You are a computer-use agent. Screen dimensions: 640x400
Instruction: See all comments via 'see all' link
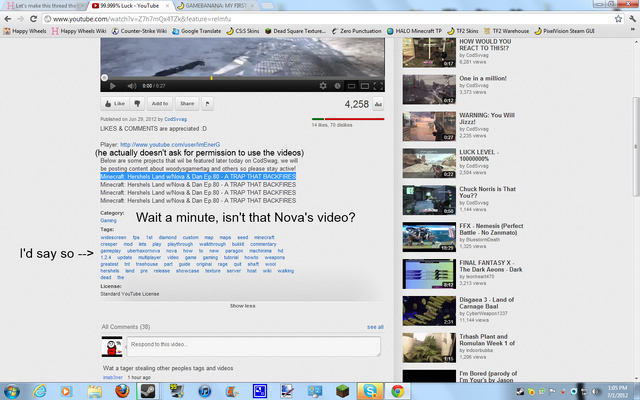(375, 327)
